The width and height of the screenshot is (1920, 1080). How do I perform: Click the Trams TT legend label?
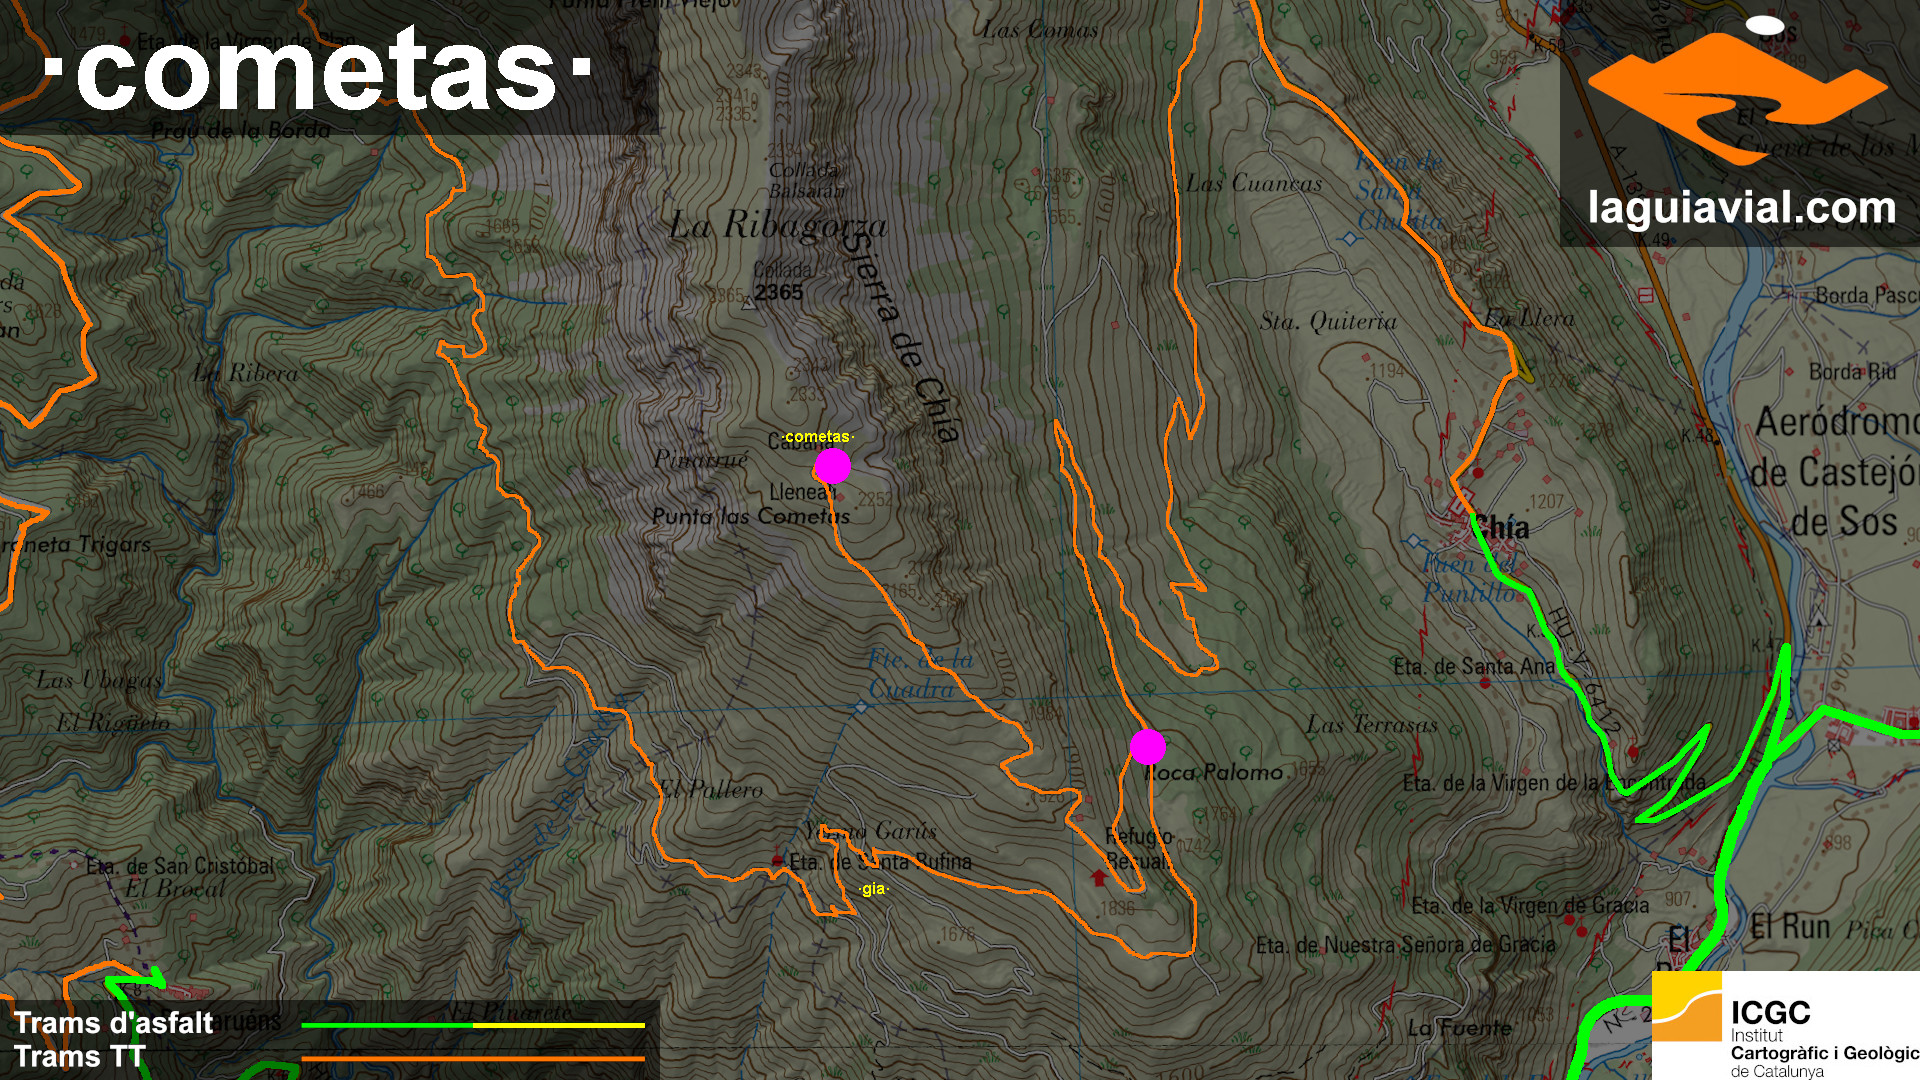tap(80, 1057)
